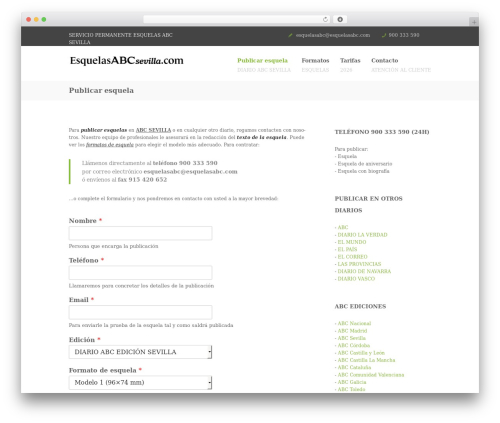
Task: Open ABC Castilla y León link
Action: [x=361, y=353]
